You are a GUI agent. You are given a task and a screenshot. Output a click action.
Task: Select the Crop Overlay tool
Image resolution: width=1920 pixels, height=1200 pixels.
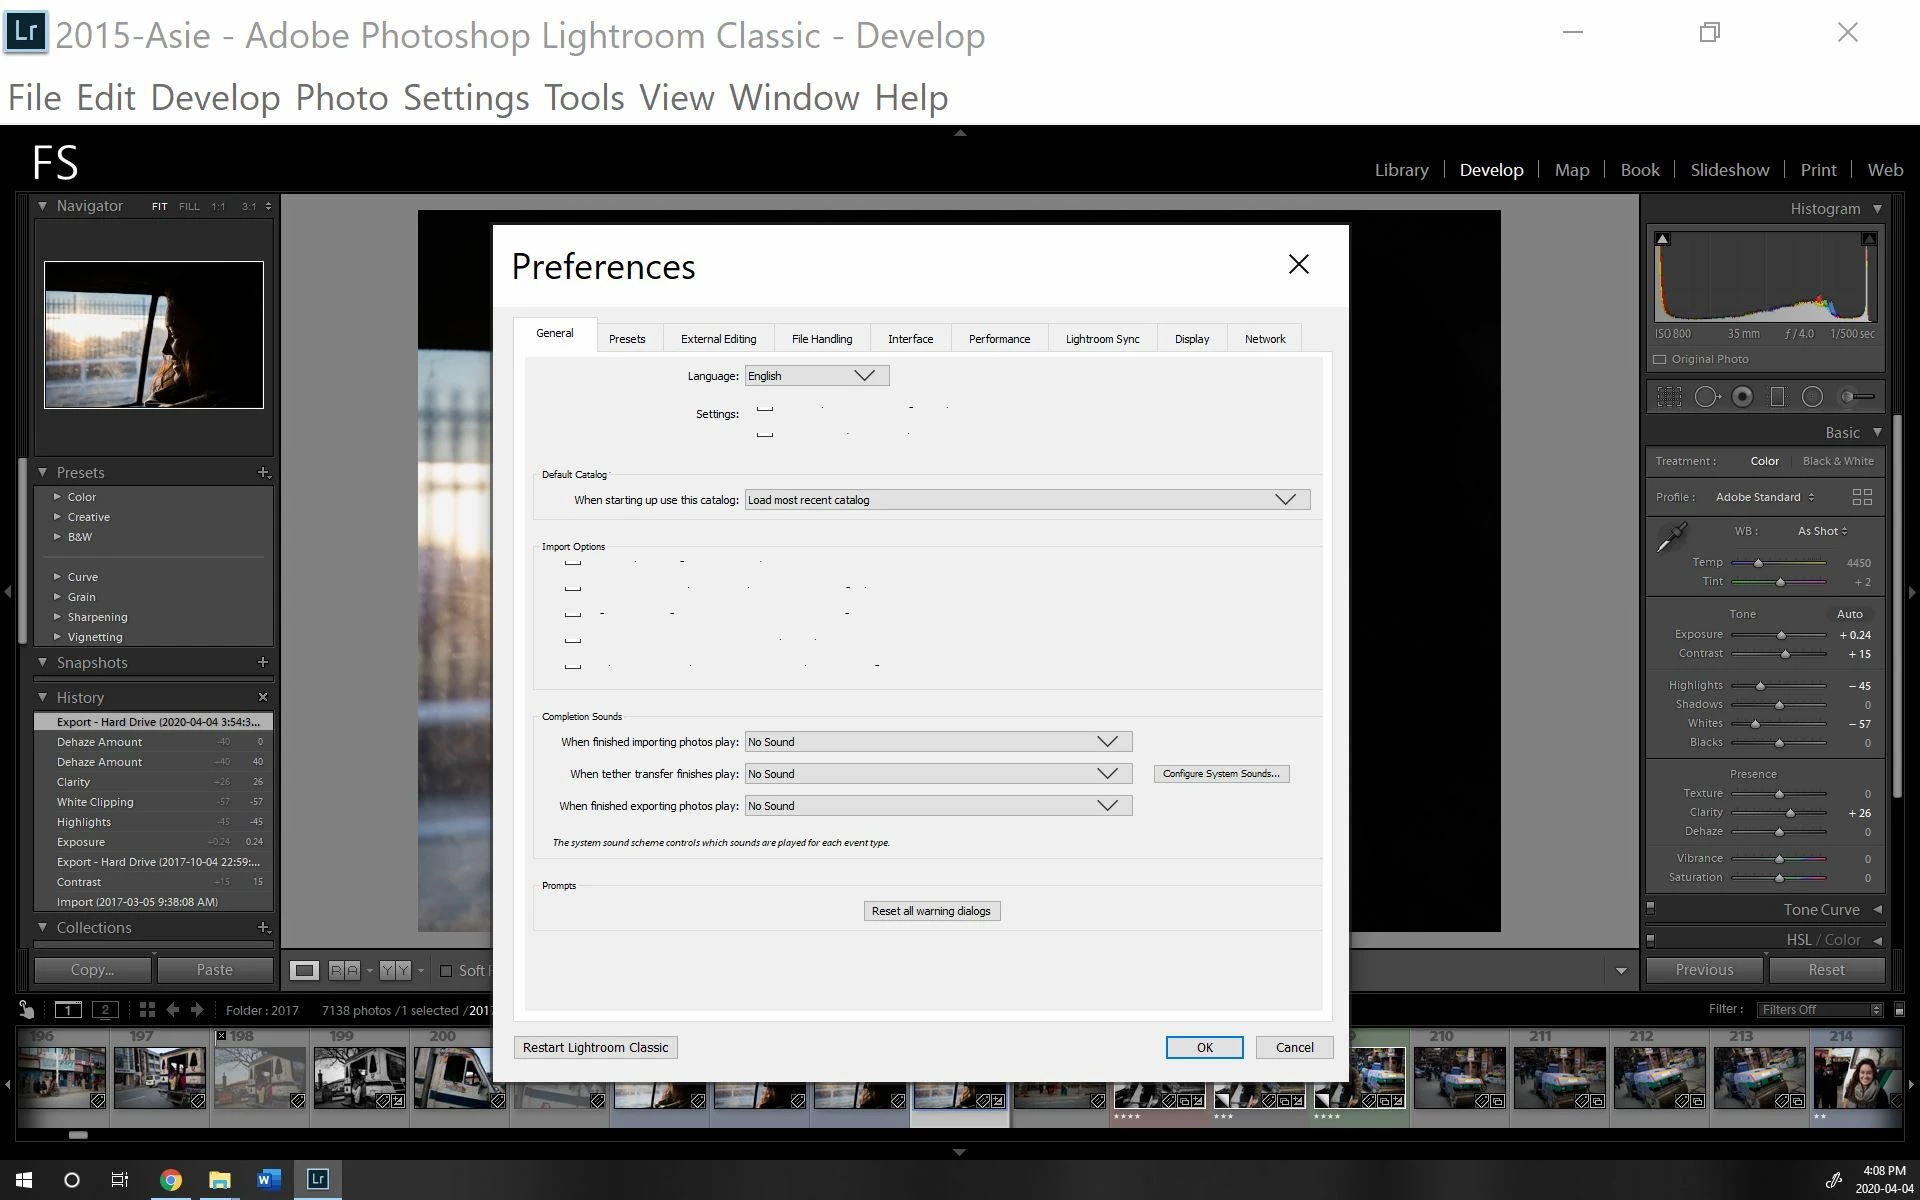pos(1669,397)
